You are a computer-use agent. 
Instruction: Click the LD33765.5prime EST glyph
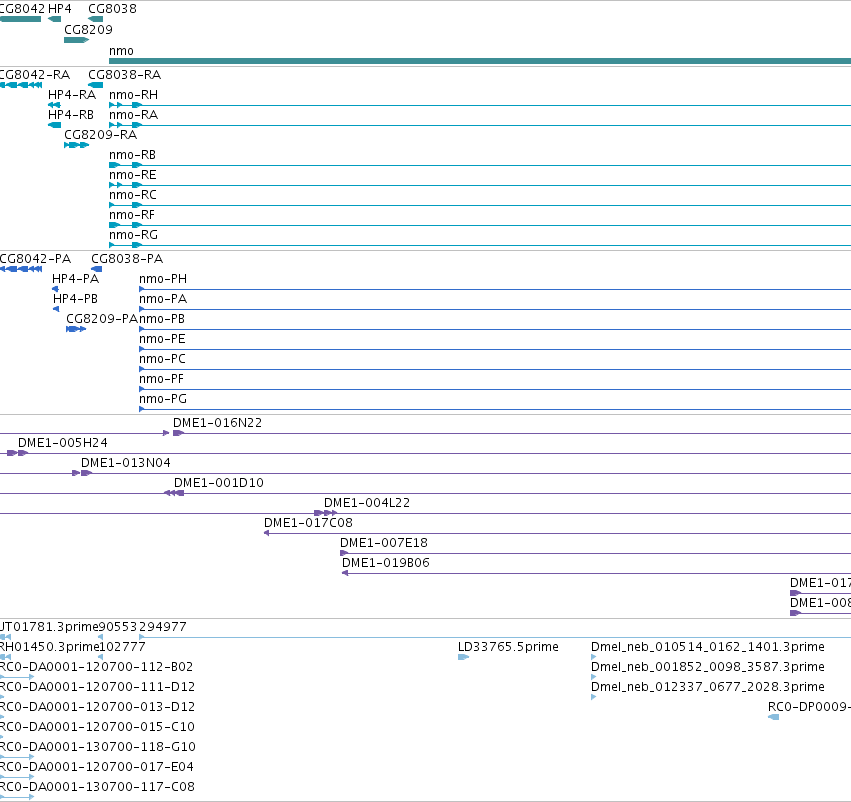tap(463, 657)
